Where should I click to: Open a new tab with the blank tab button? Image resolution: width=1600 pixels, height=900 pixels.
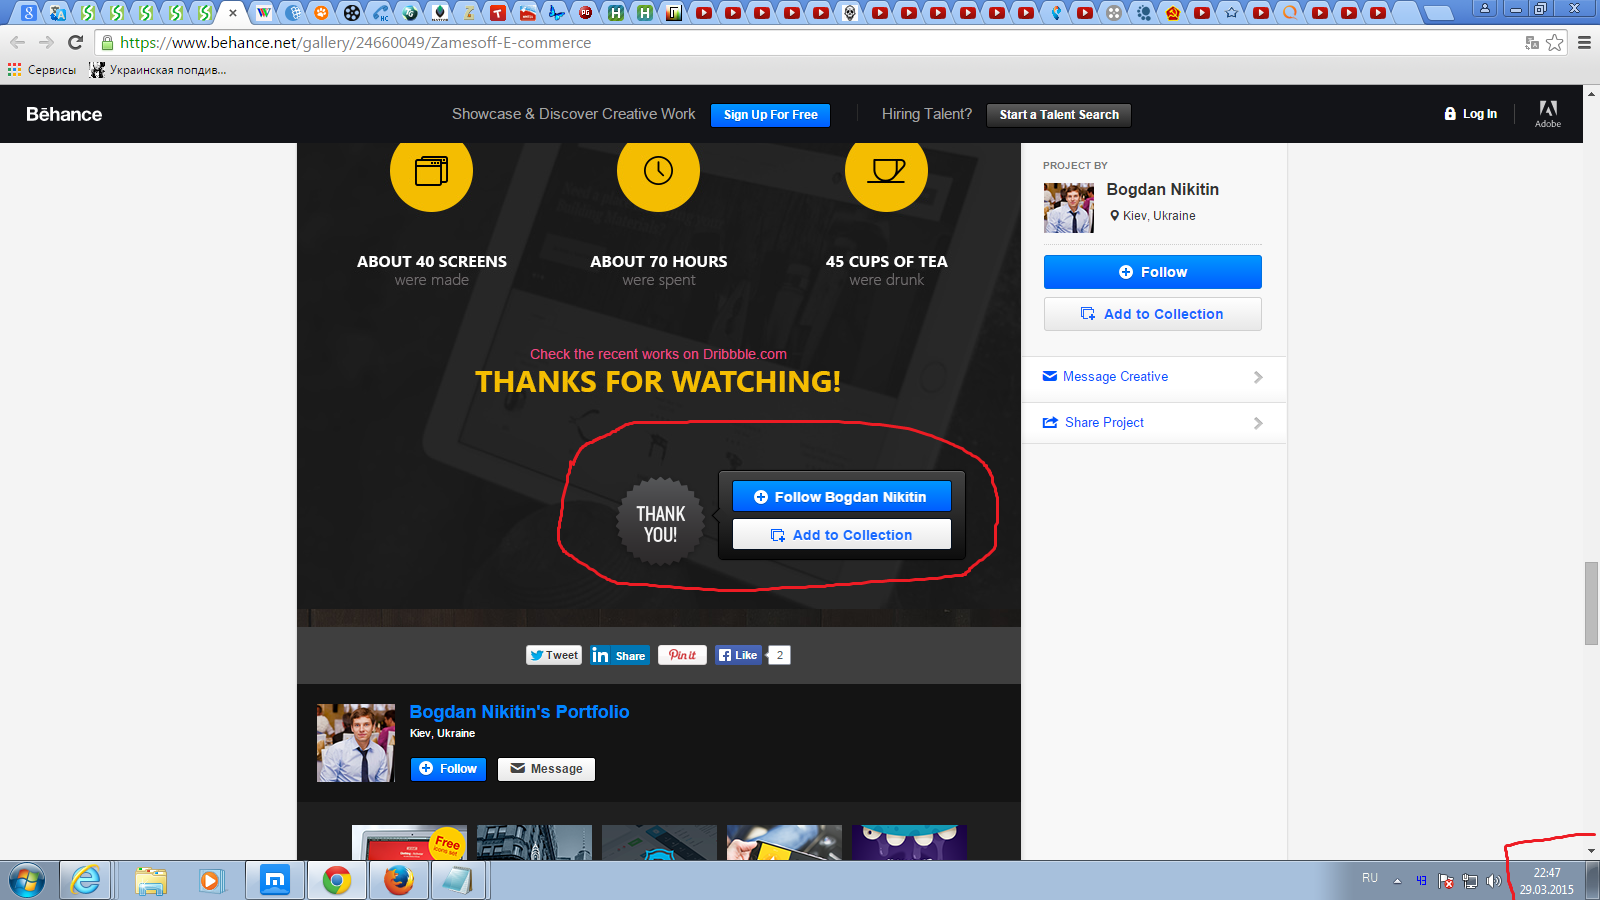(x=1438, y=13)
